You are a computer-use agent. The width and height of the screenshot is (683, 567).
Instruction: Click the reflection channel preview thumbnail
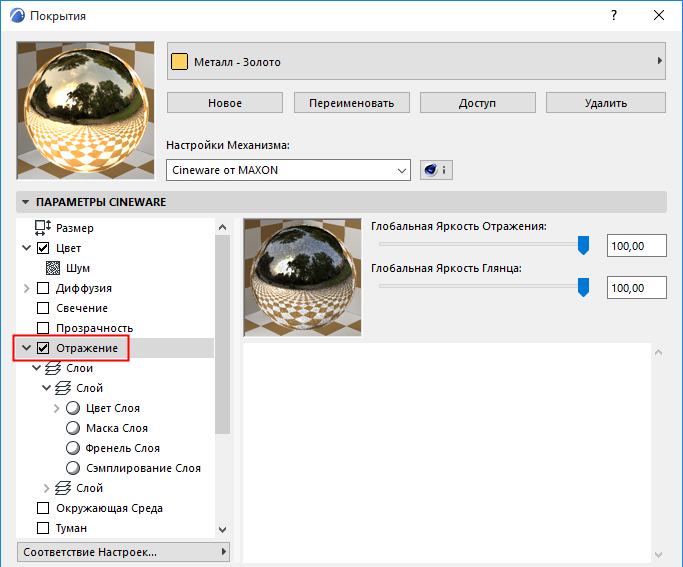pos(302,277)
